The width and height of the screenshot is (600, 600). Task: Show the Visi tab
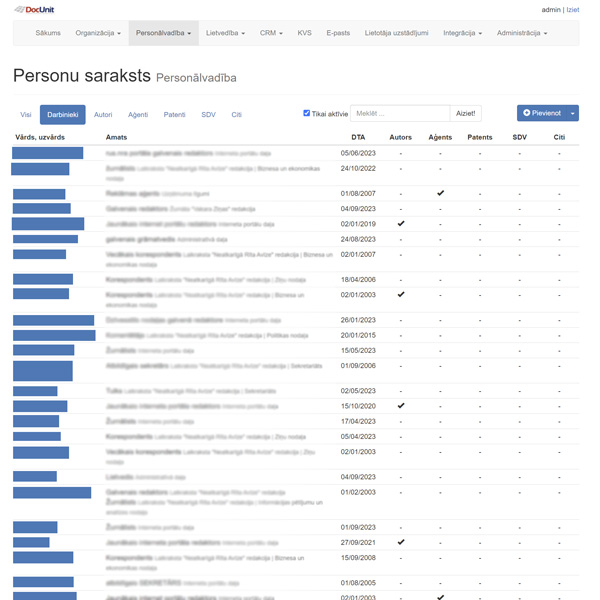pyautogui.click(x=26, y=115)
